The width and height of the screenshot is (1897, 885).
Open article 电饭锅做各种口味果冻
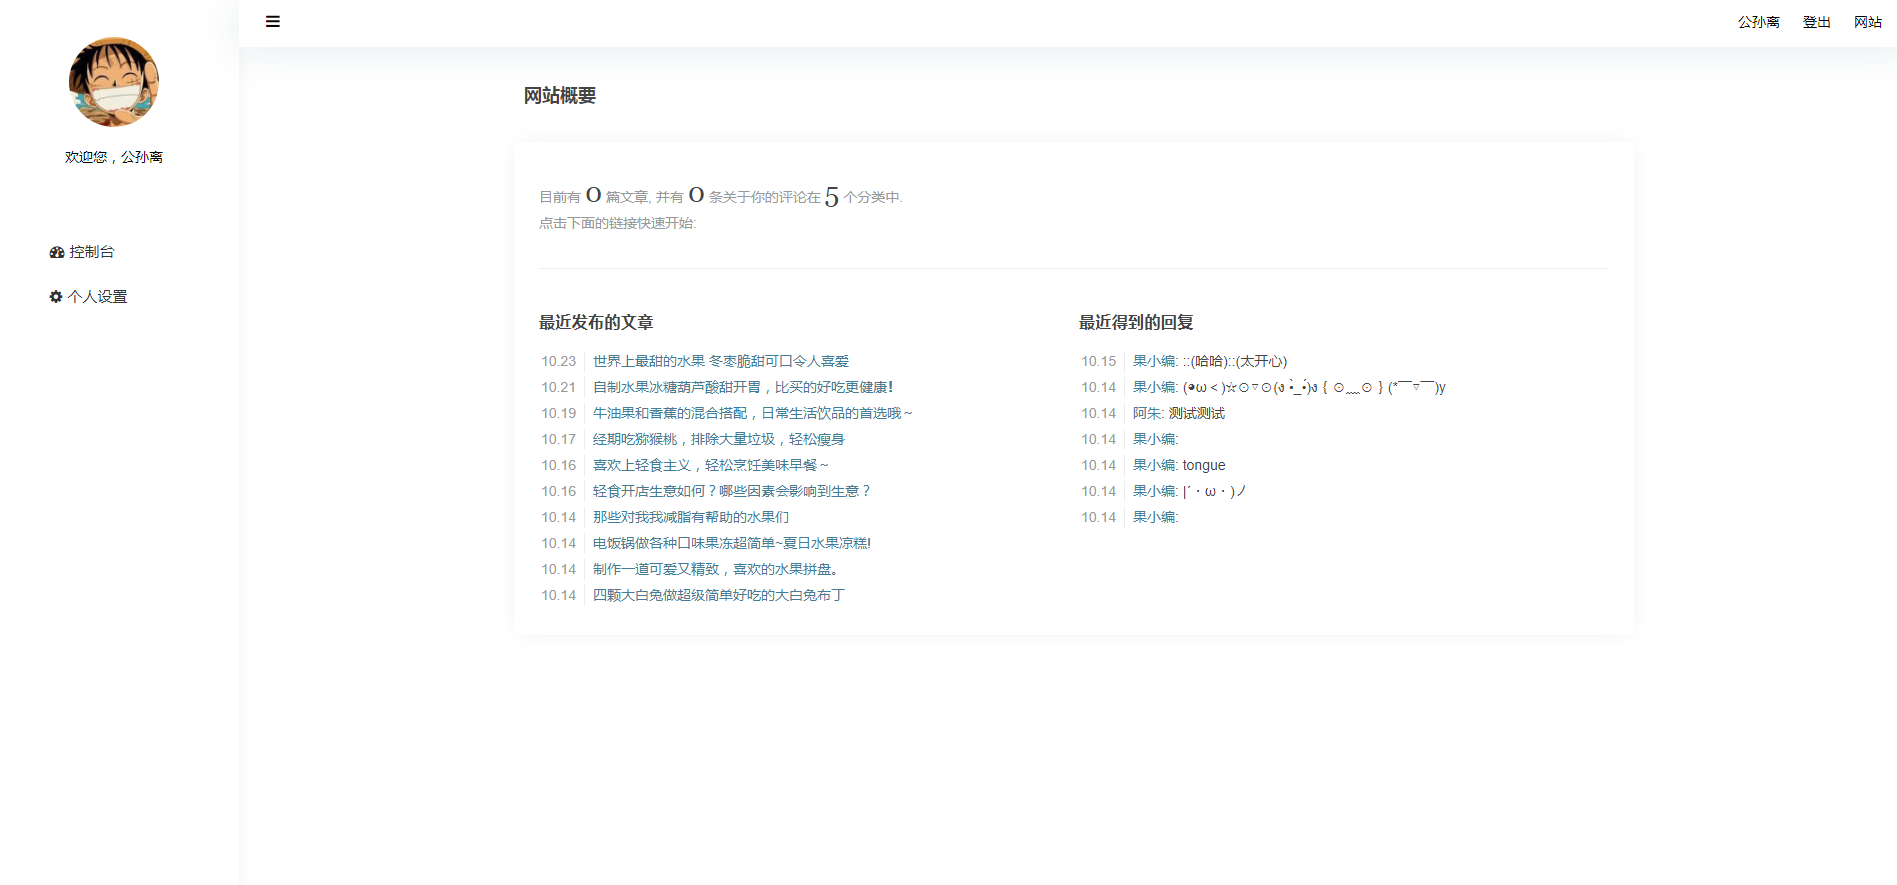pyautogui.click(x=731, y=543)
